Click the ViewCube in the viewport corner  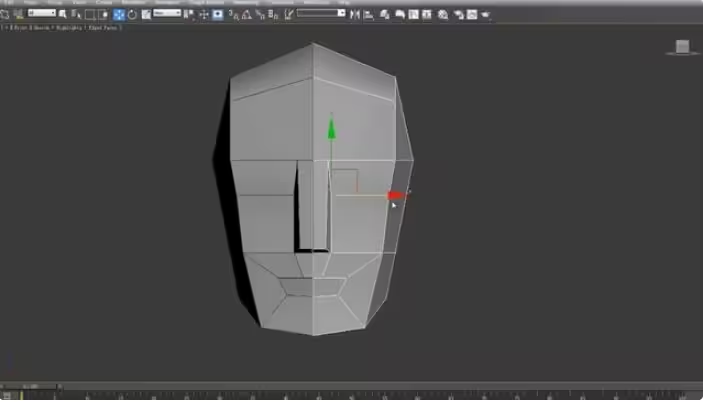682,47
